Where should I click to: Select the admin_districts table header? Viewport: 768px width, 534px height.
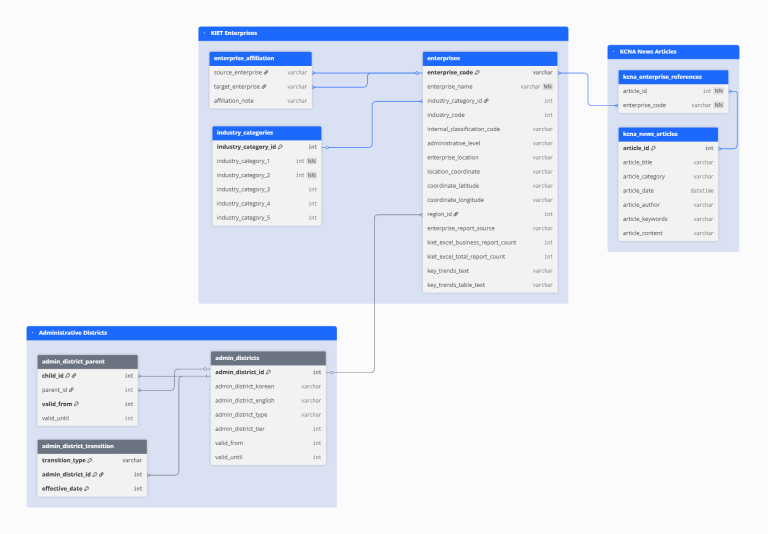coord(268,357)
